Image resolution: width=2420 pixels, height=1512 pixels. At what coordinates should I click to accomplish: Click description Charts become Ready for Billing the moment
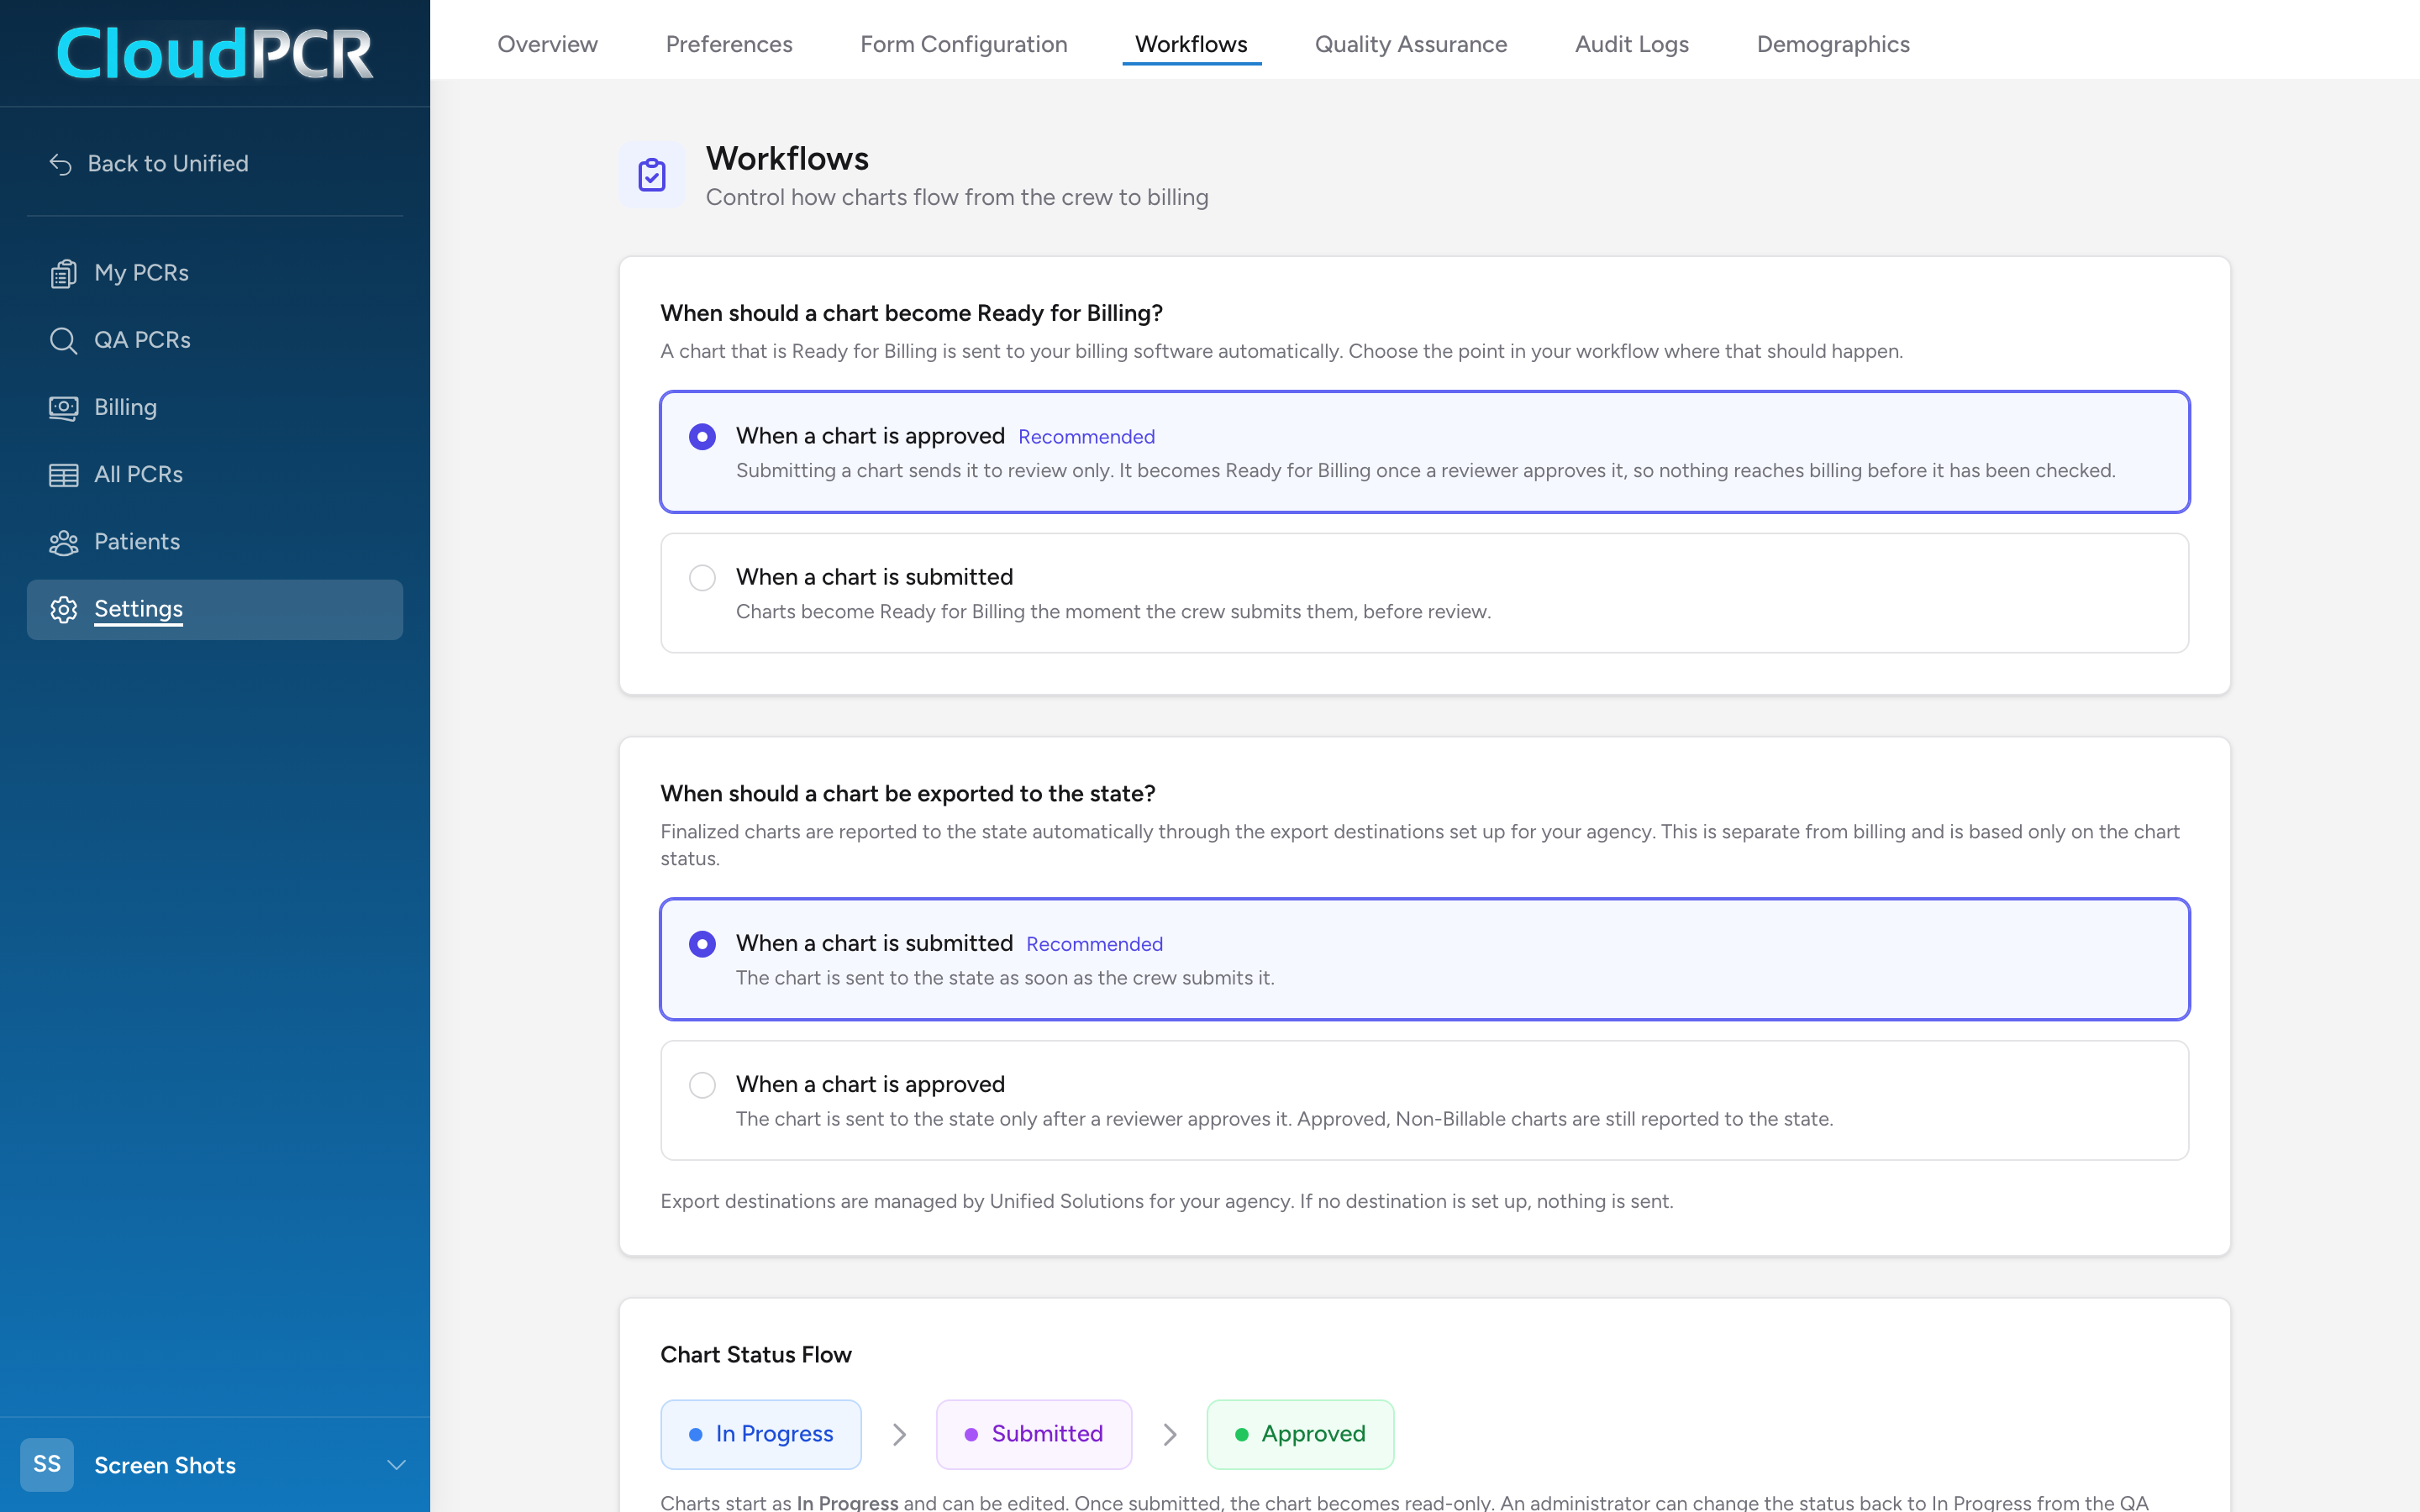tap(1113, 611)
